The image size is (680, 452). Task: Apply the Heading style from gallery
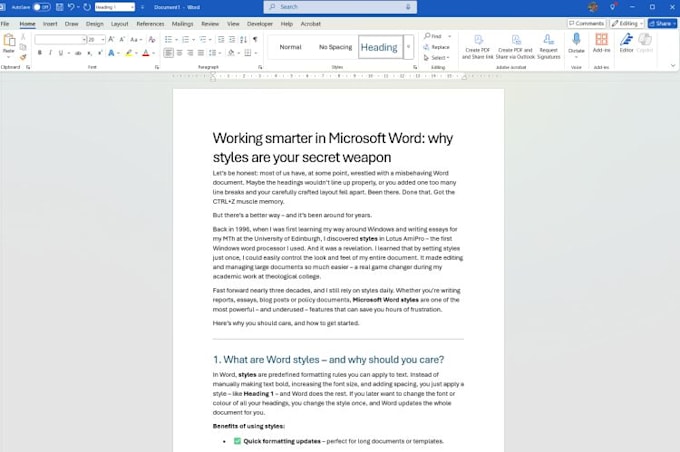(x=379, y=47)
